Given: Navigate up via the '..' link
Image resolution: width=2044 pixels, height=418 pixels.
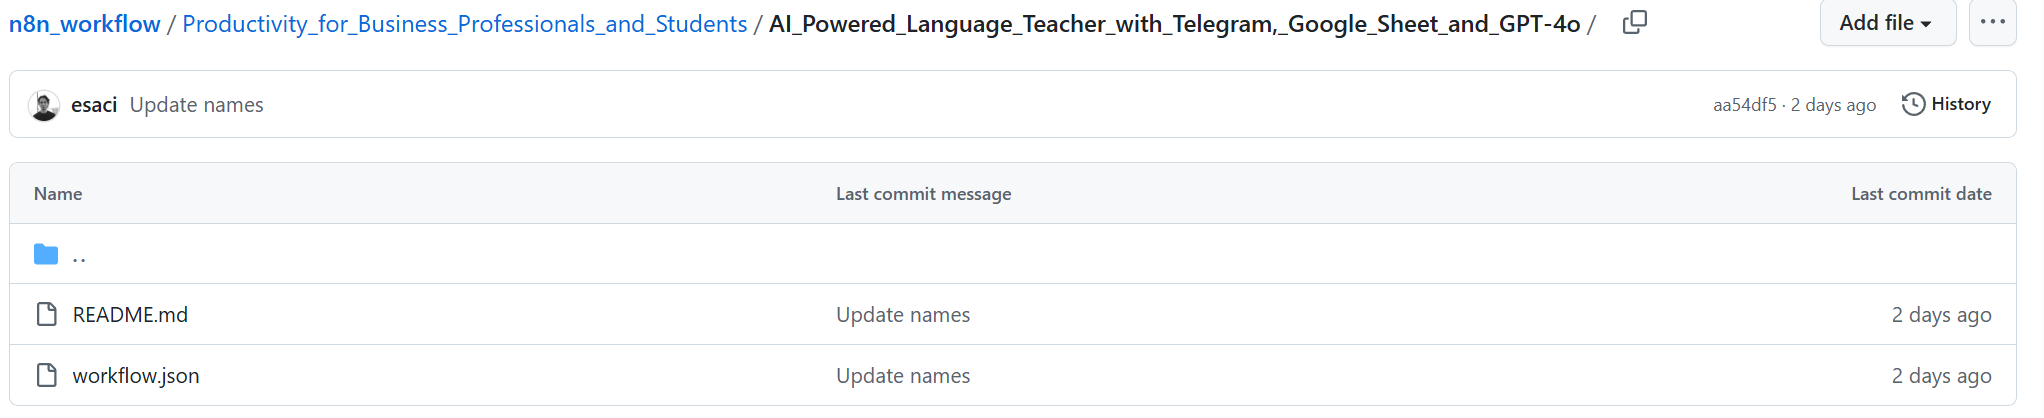Looking at the screenshot, I should [x=79, y=255].
